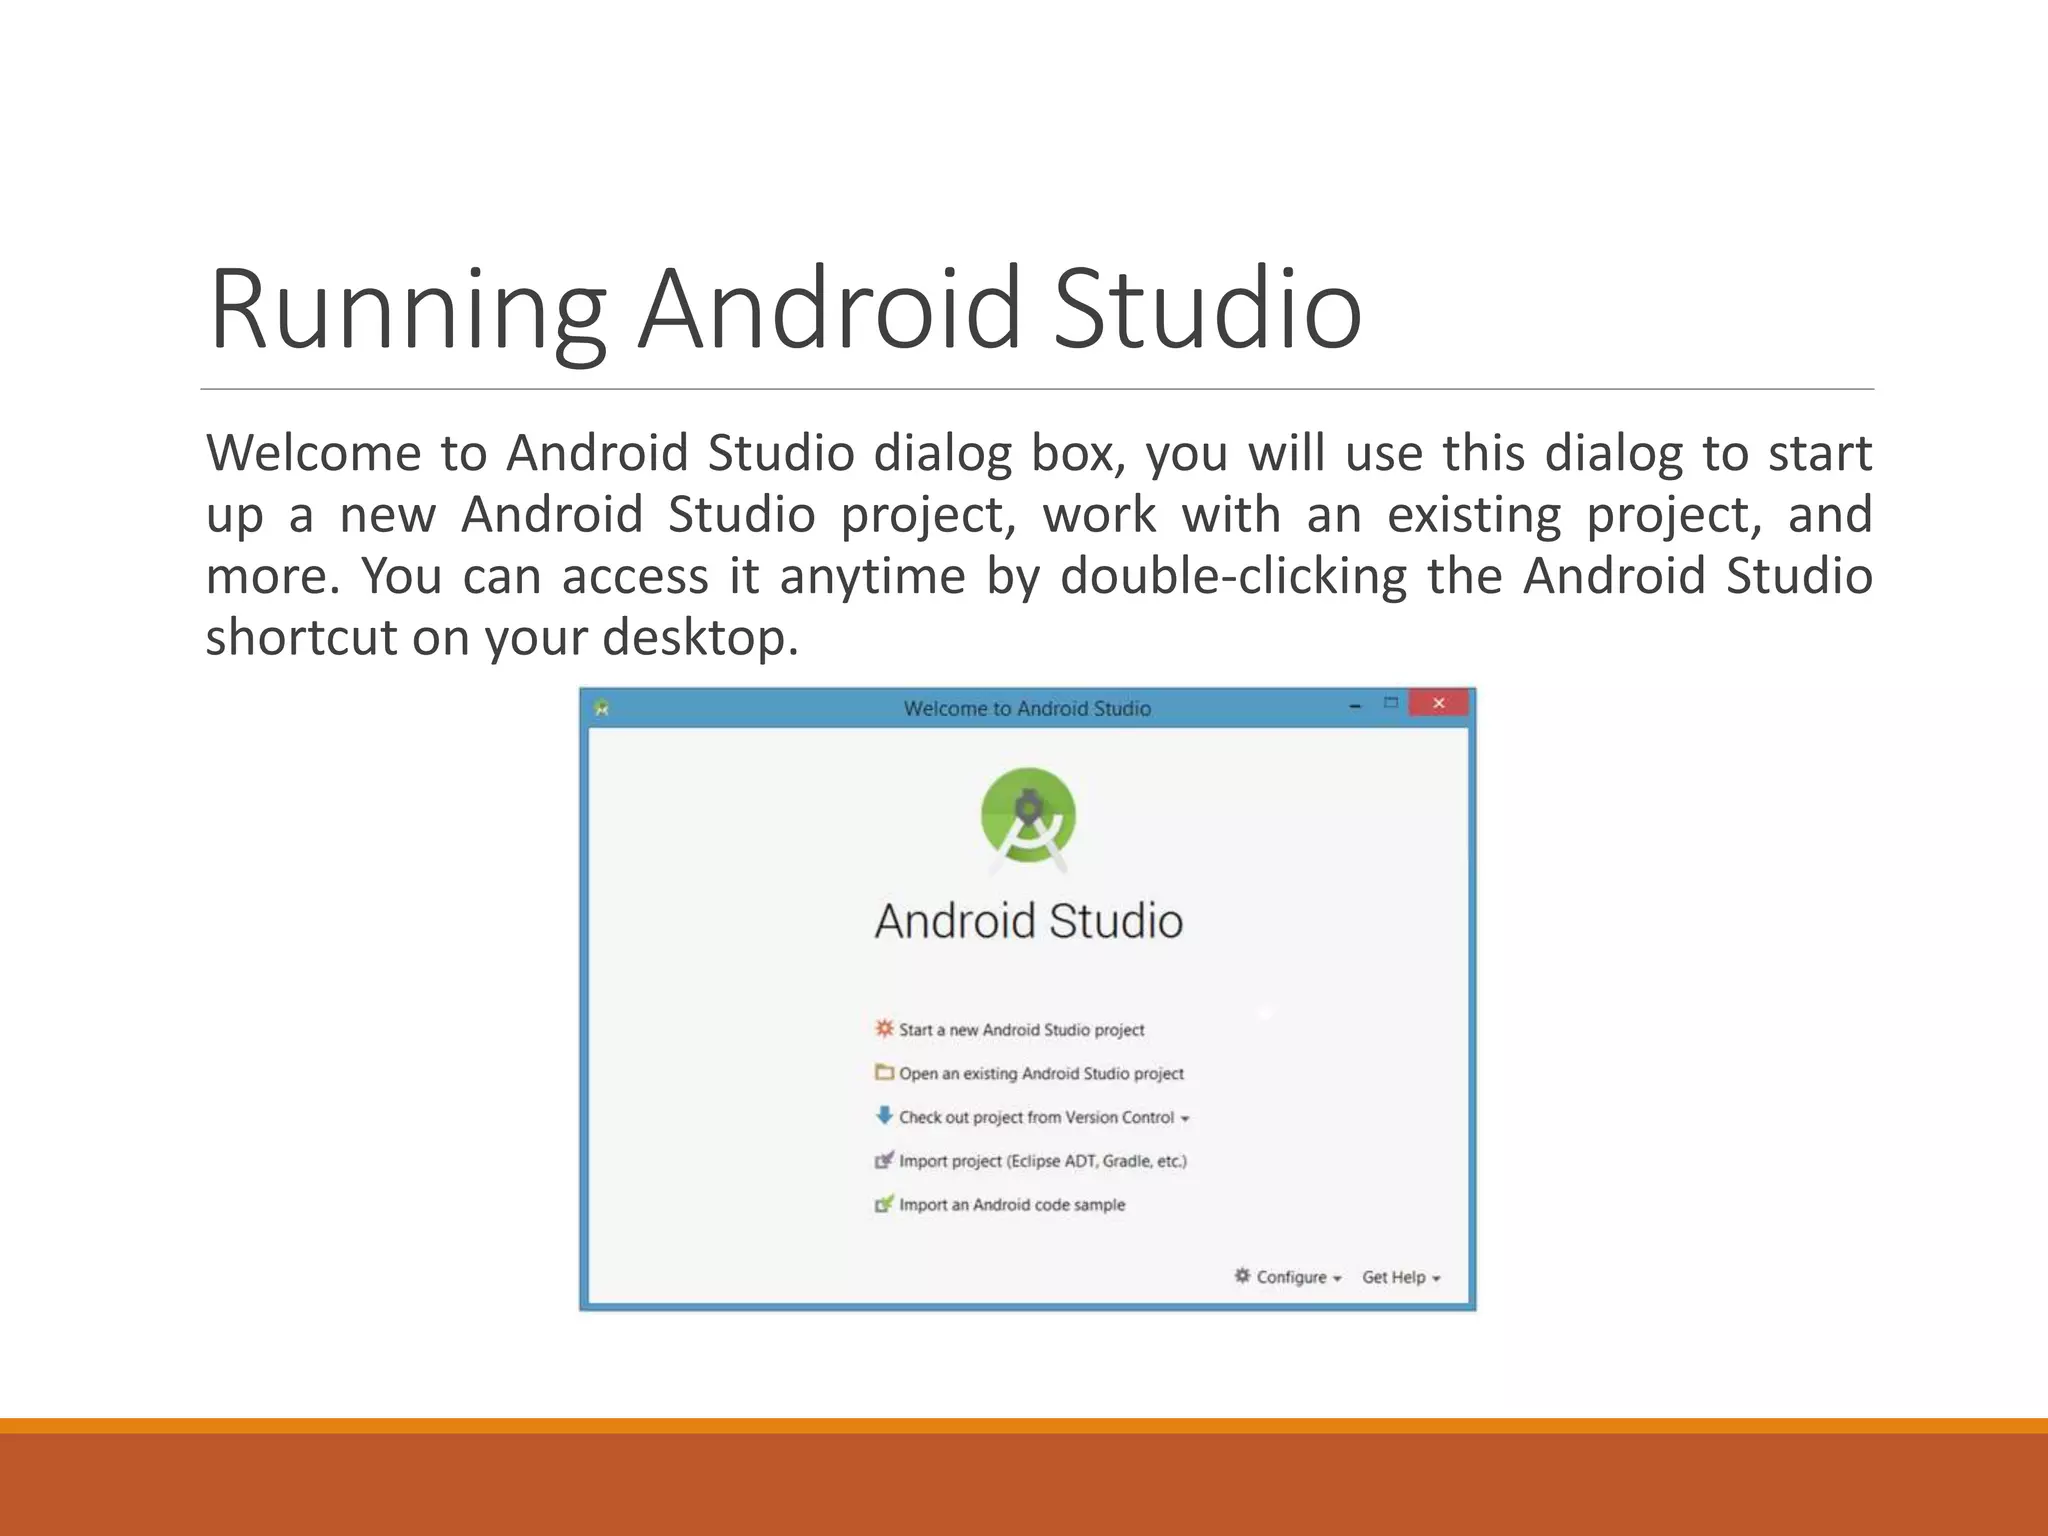Viewport: 2048px width, 1536px height.
Task: Click the blue down-arrow Version Control icon
Action: pos(884,1115)
